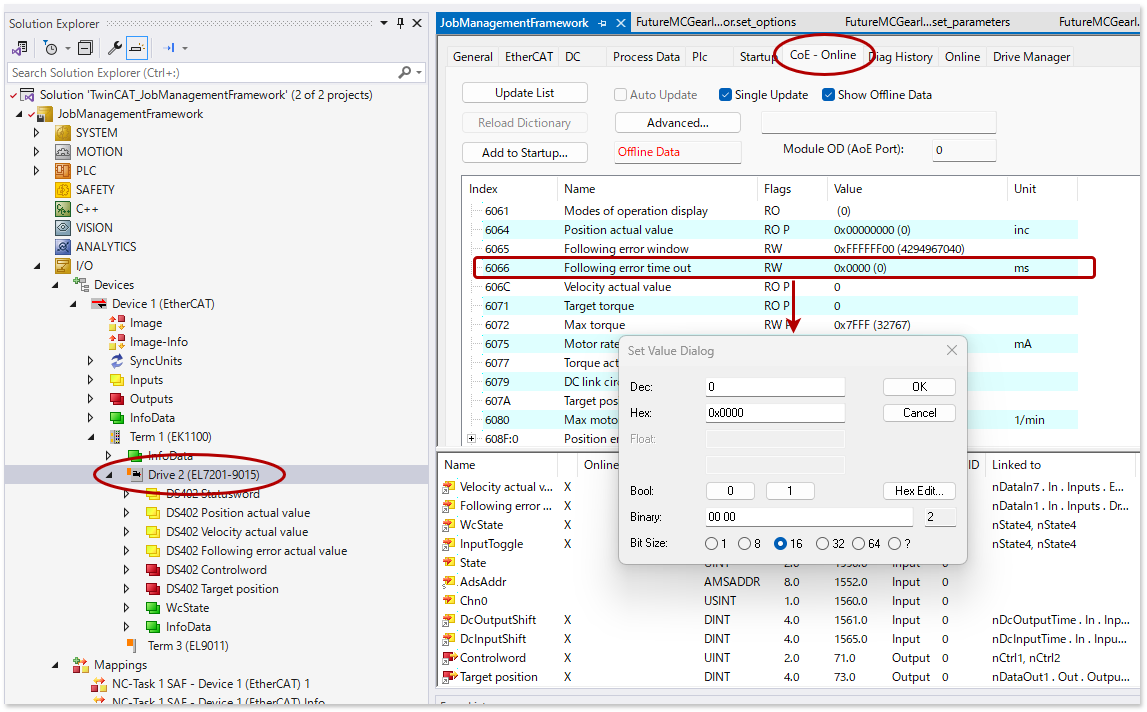Click Cancel in Set Value Dialog
The height and width of the screenshot is (712, 1147).
coord(919,413)
